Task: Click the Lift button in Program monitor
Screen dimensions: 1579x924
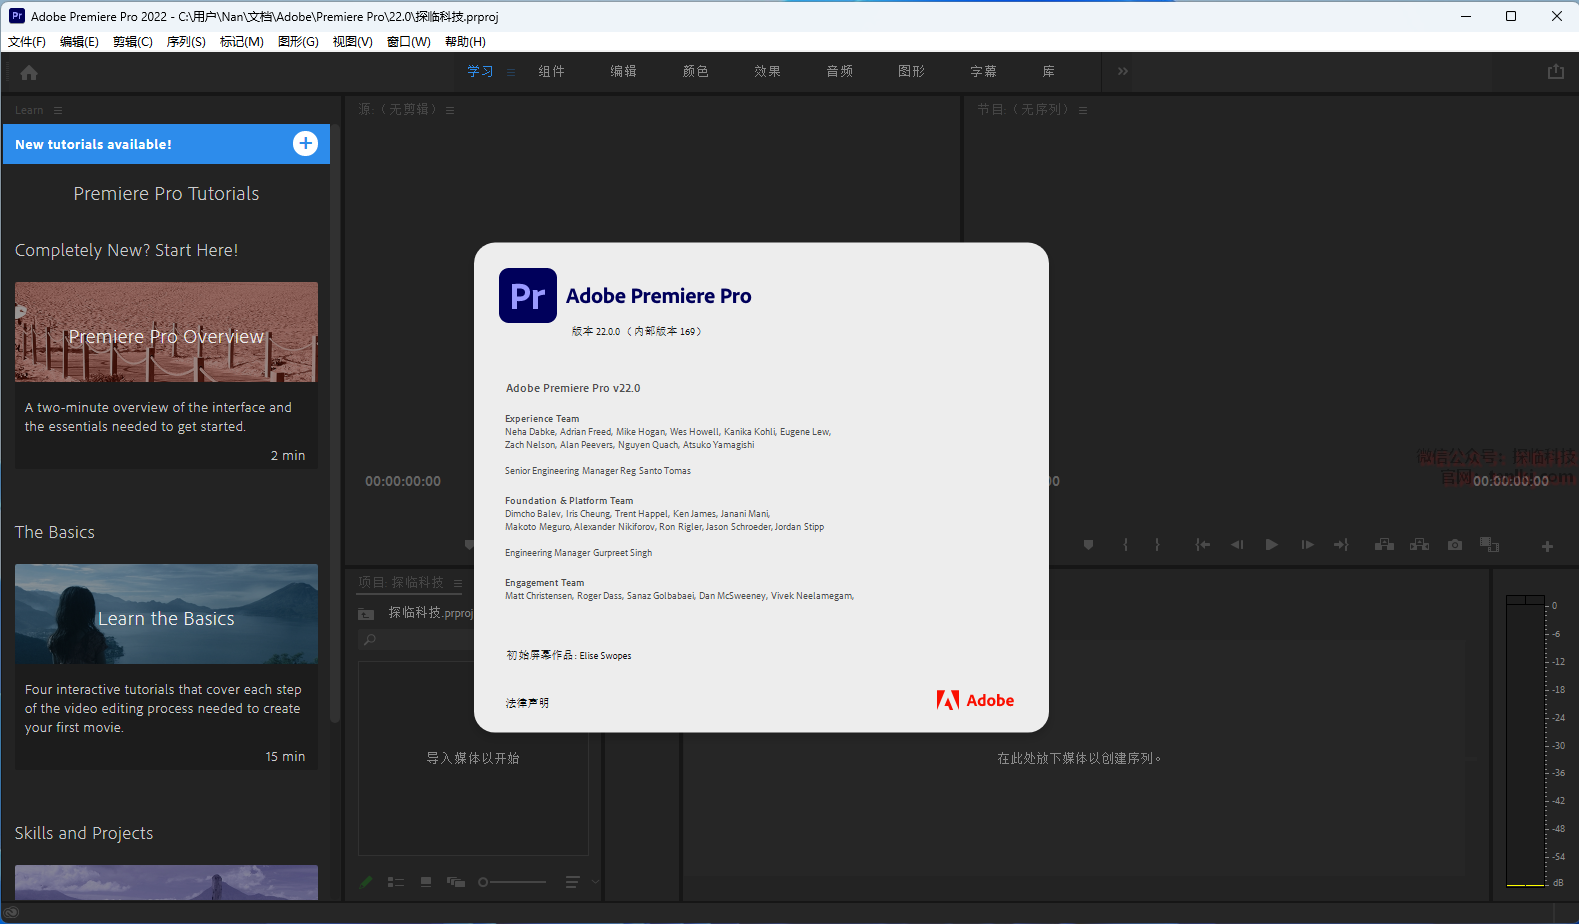Action: (1384, 545)
